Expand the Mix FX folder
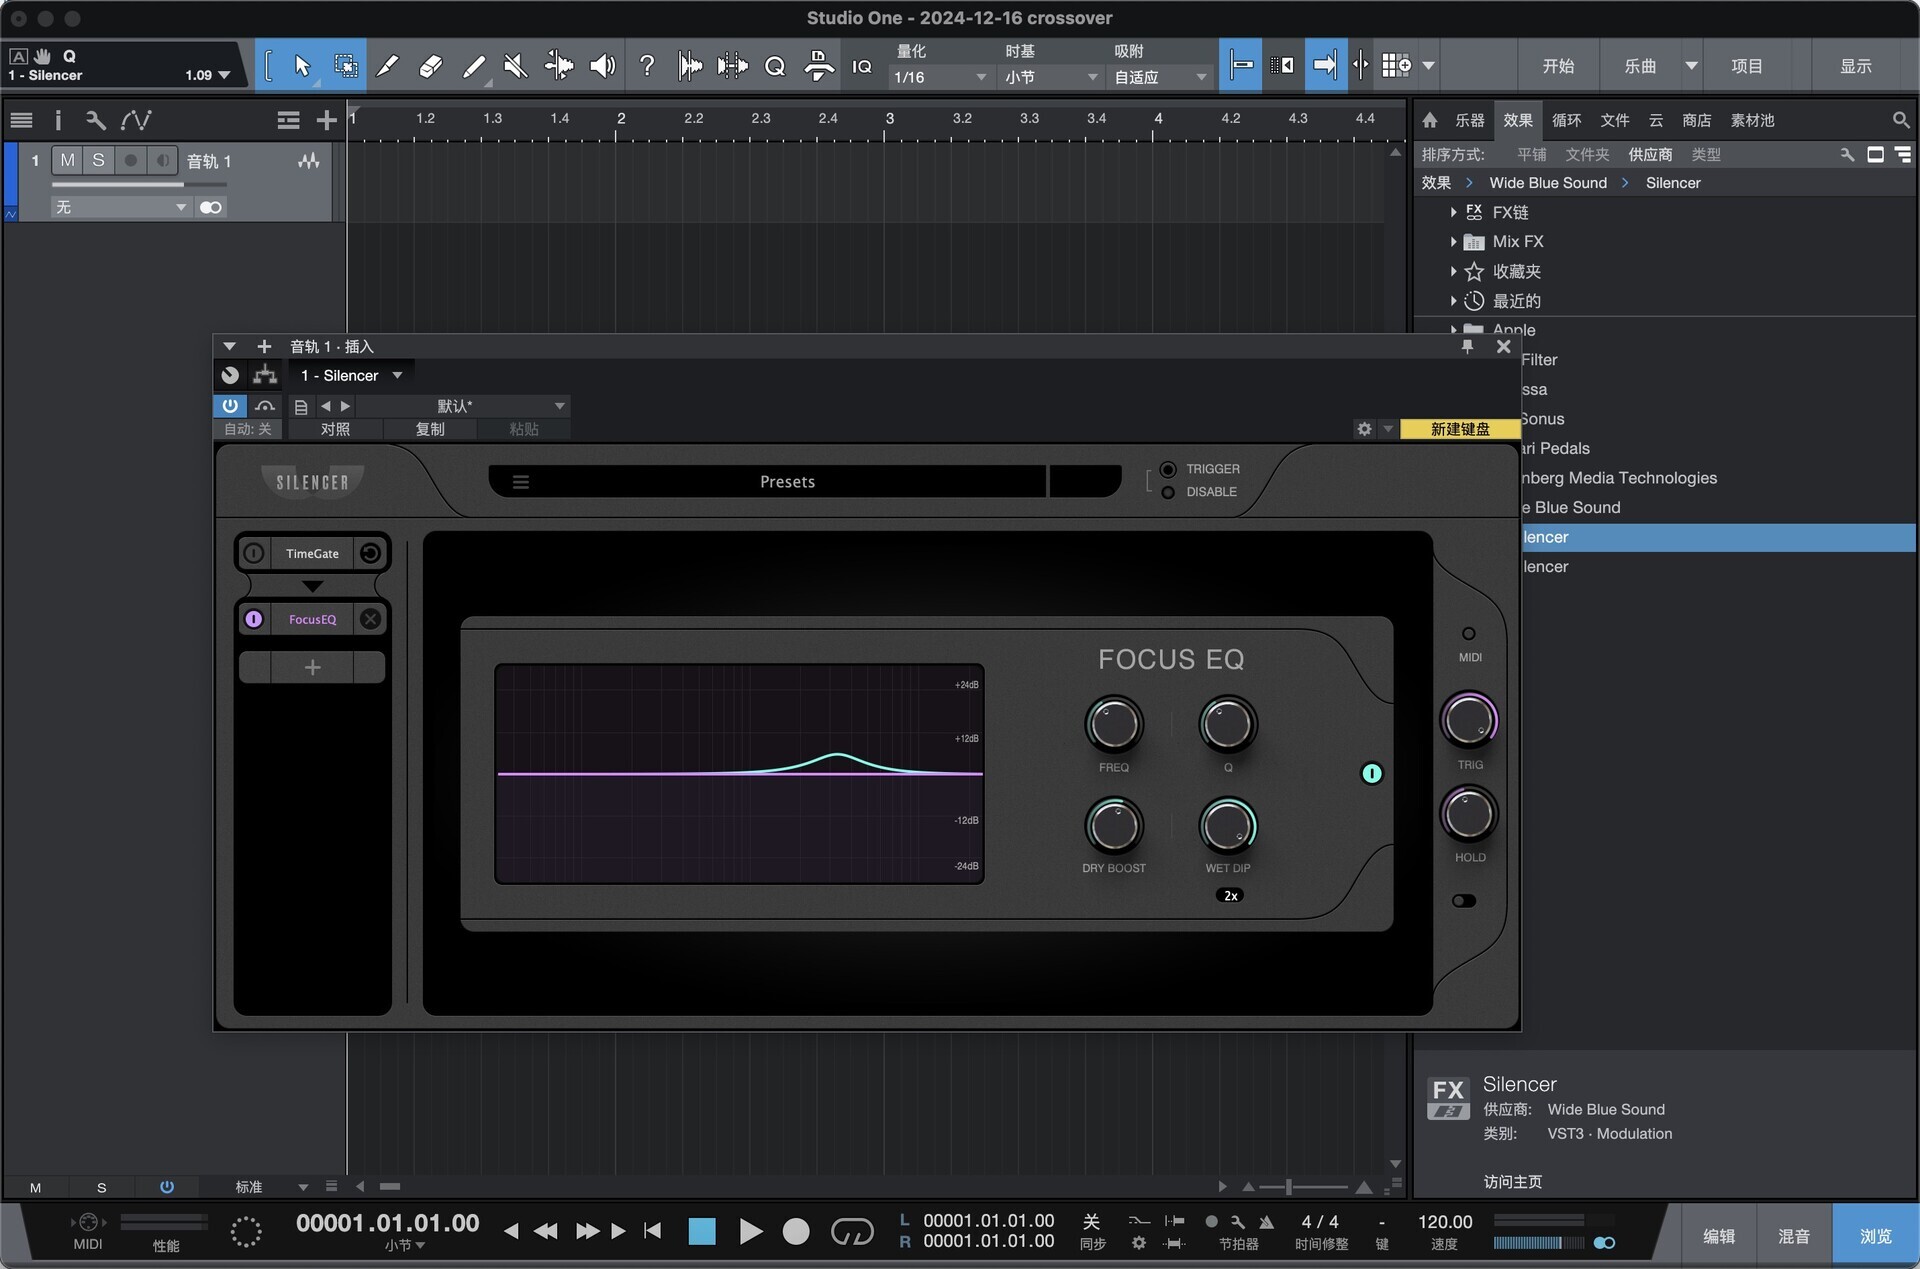The image size is (1920, 1269). click(x=1453, y=242)
